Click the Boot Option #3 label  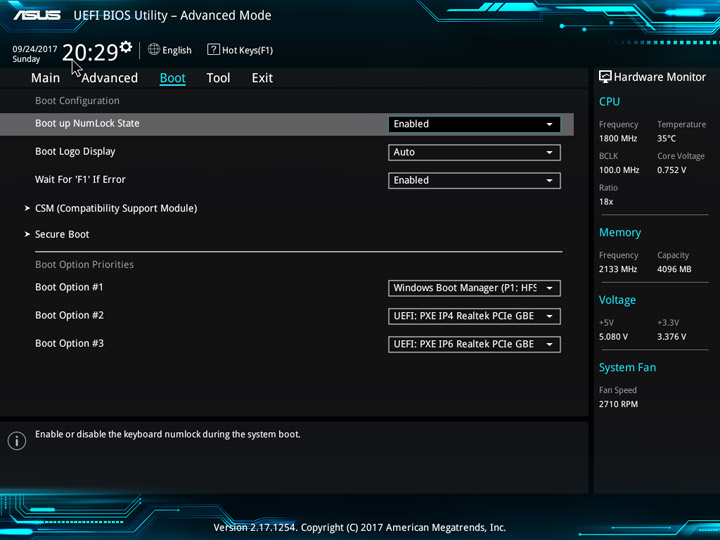point(69,343)
